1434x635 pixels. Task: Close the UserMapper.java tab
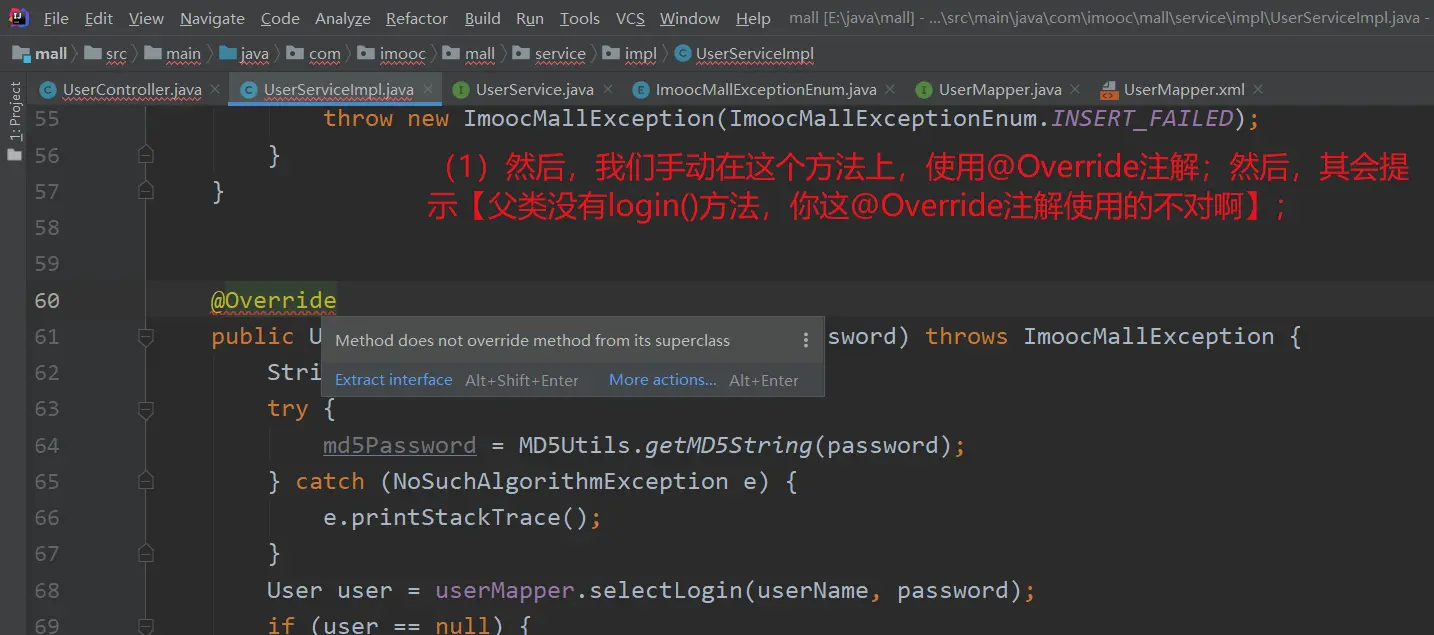[x=1075, y=89]
